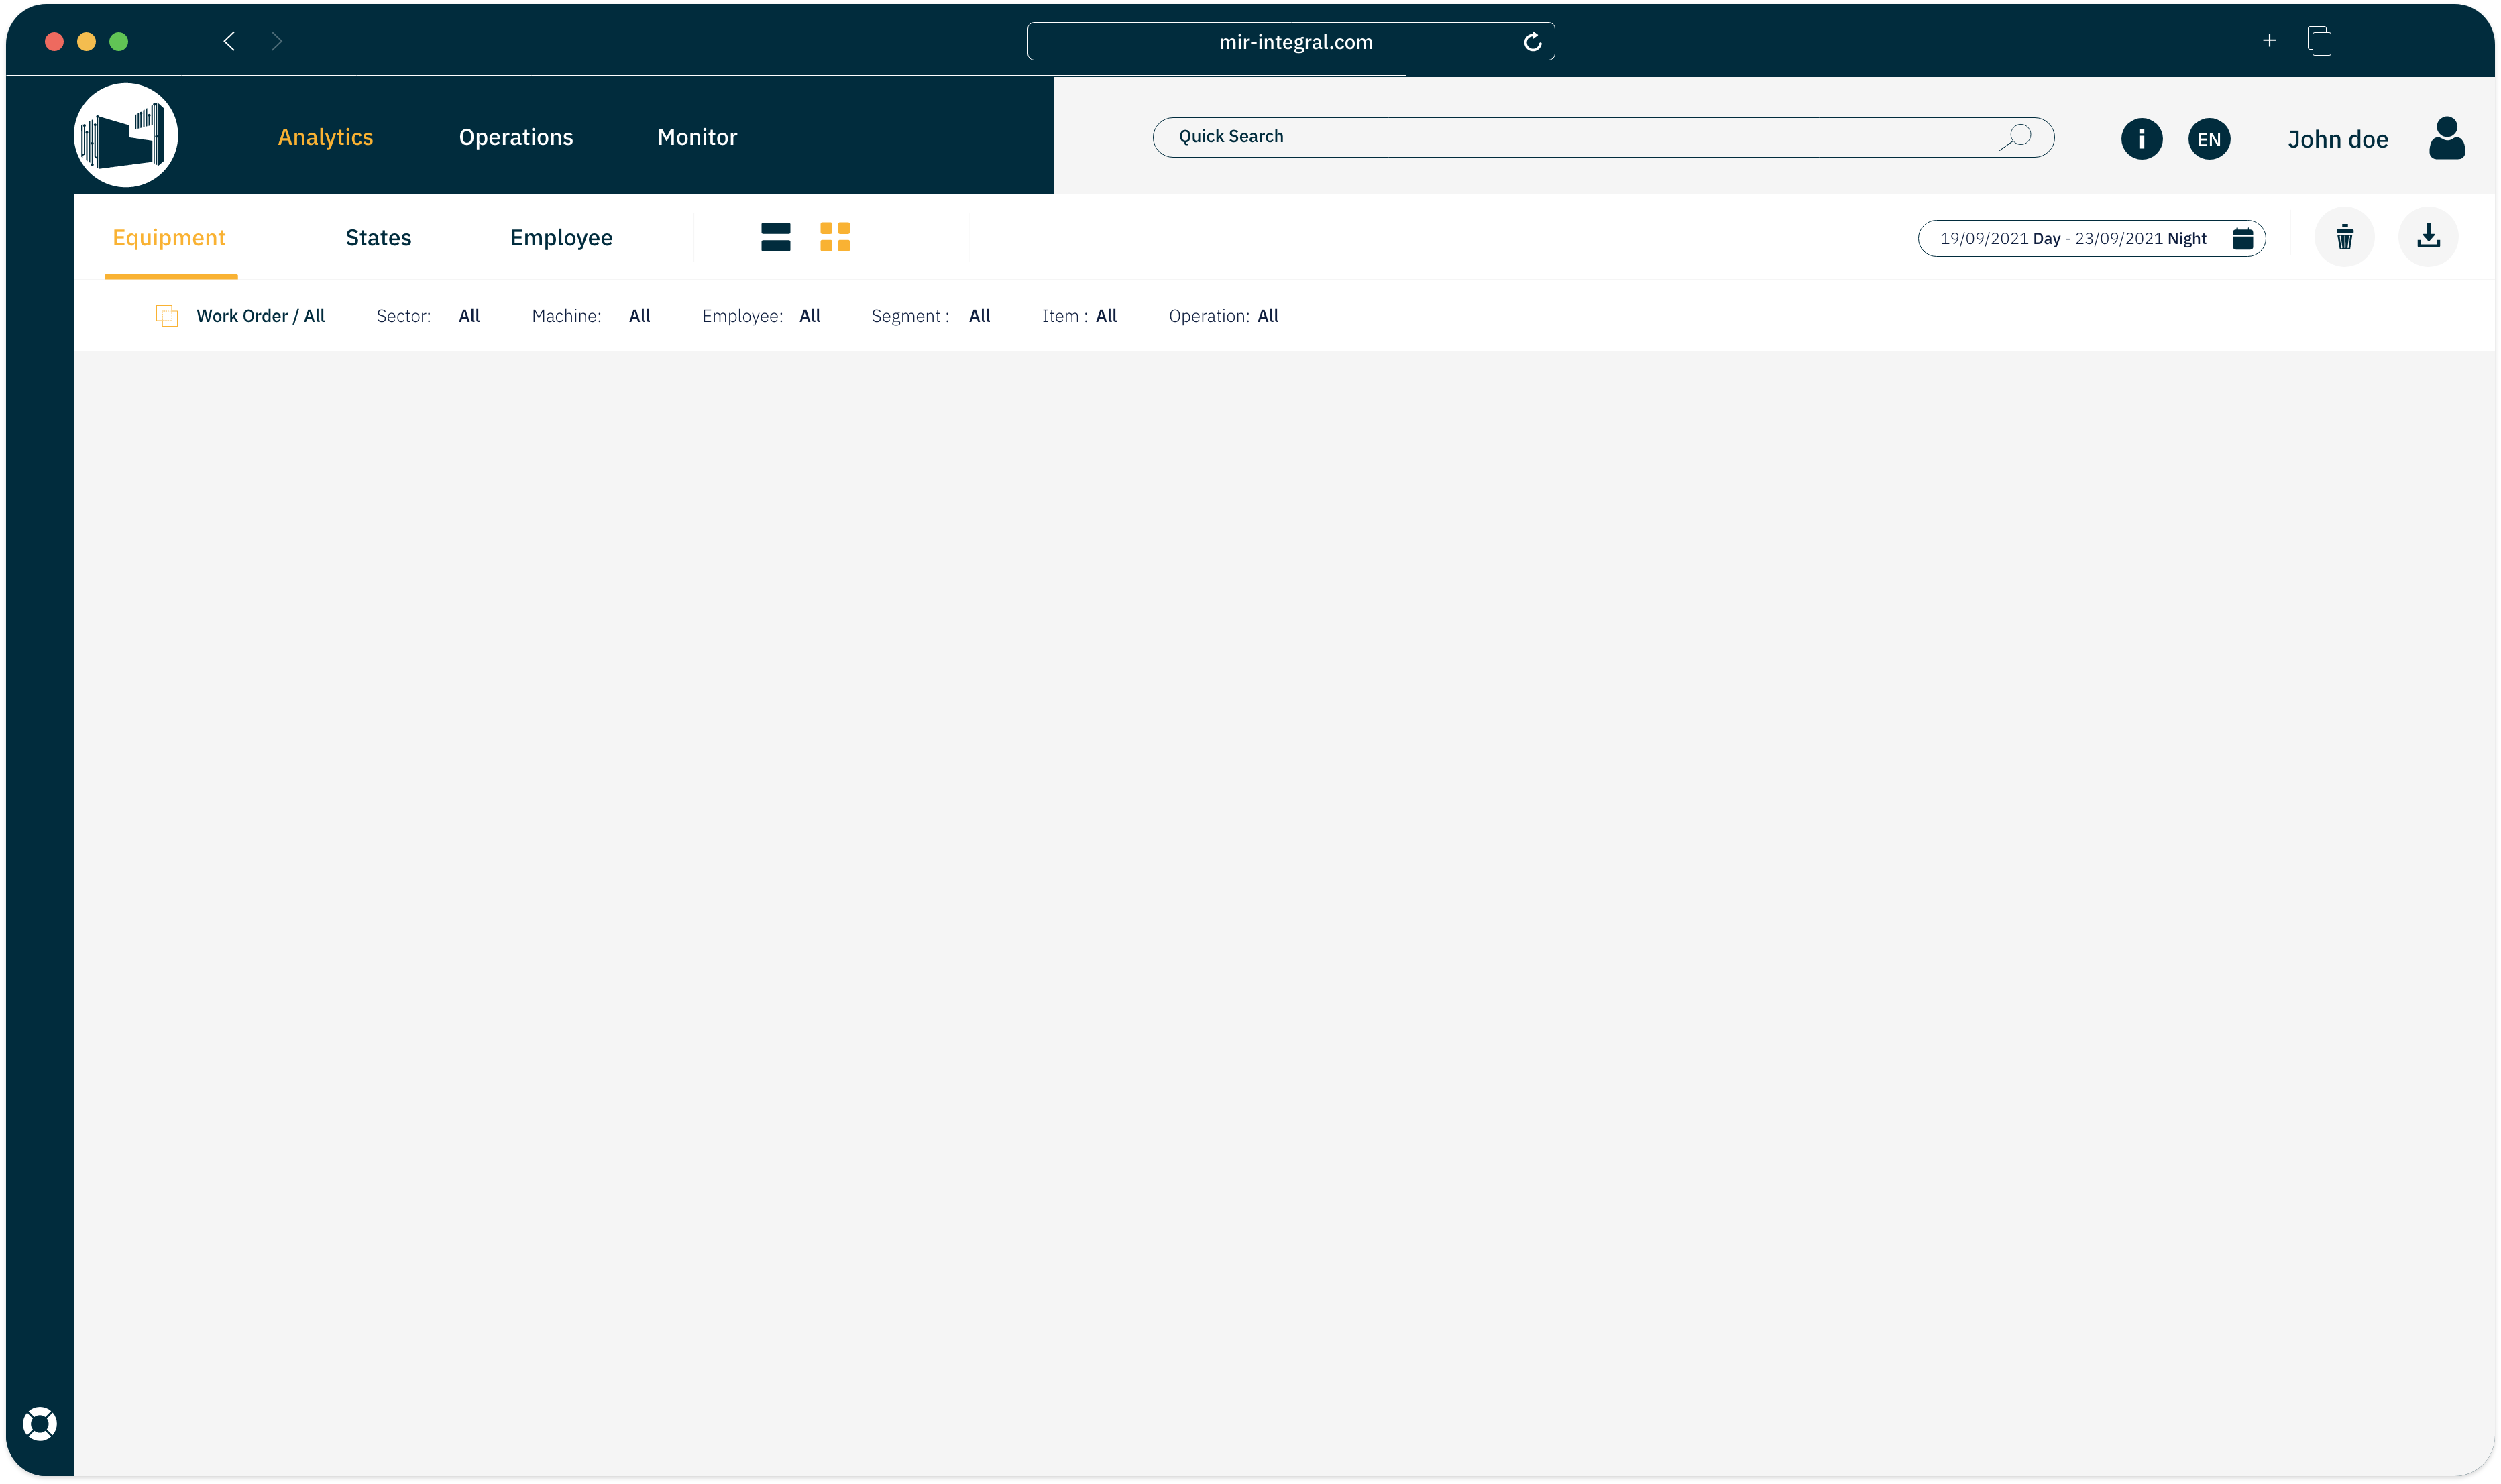
Task: Switch to the Employee tab
Action: click(561, 238)
